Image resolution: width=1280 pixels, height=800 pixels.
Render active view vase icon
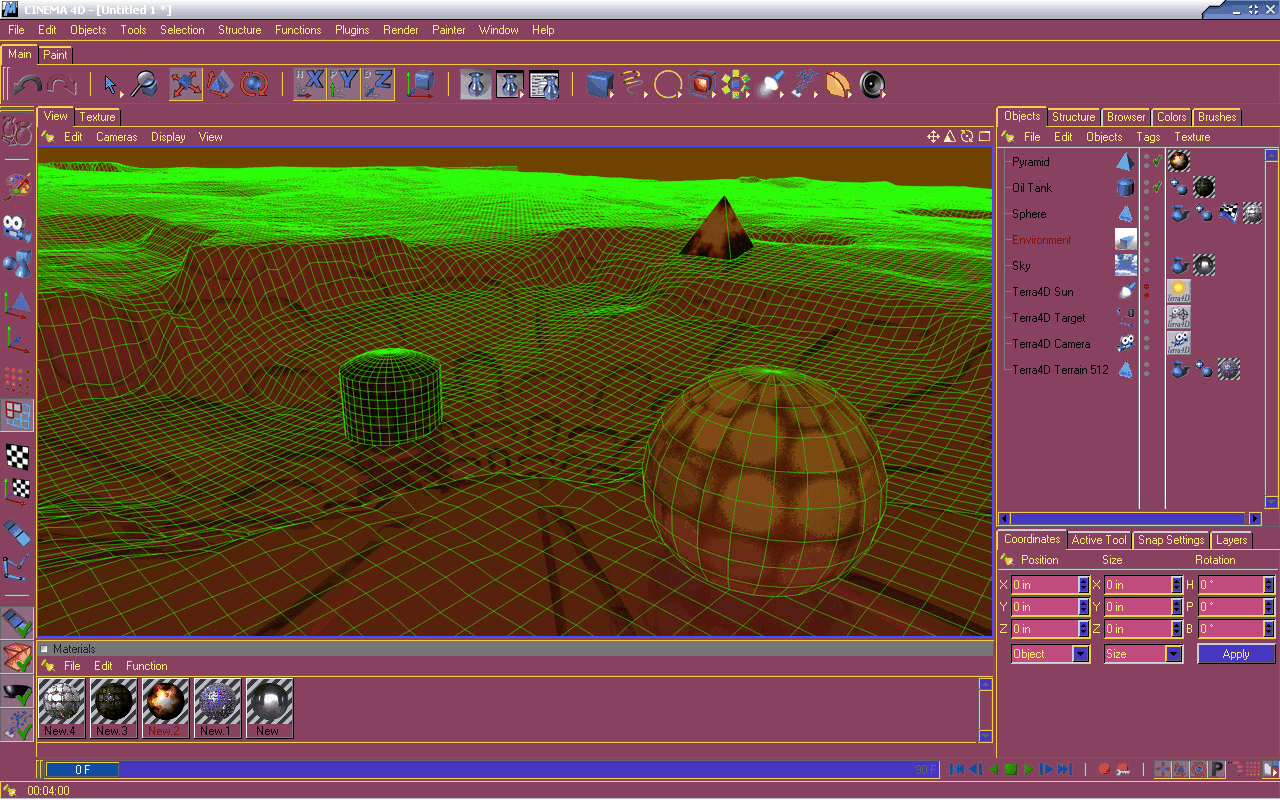(476, 85)
